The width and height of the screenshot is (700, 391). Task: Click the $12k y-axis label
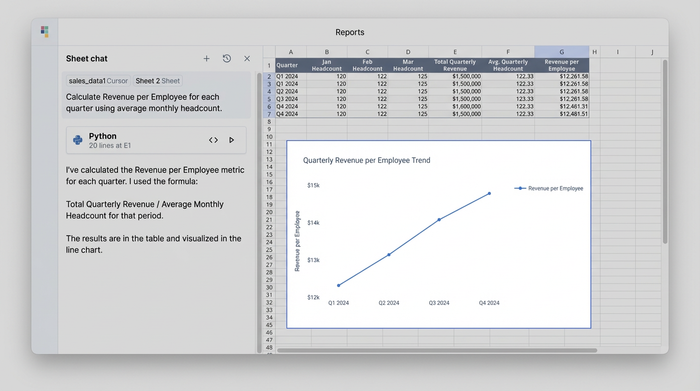313,297
